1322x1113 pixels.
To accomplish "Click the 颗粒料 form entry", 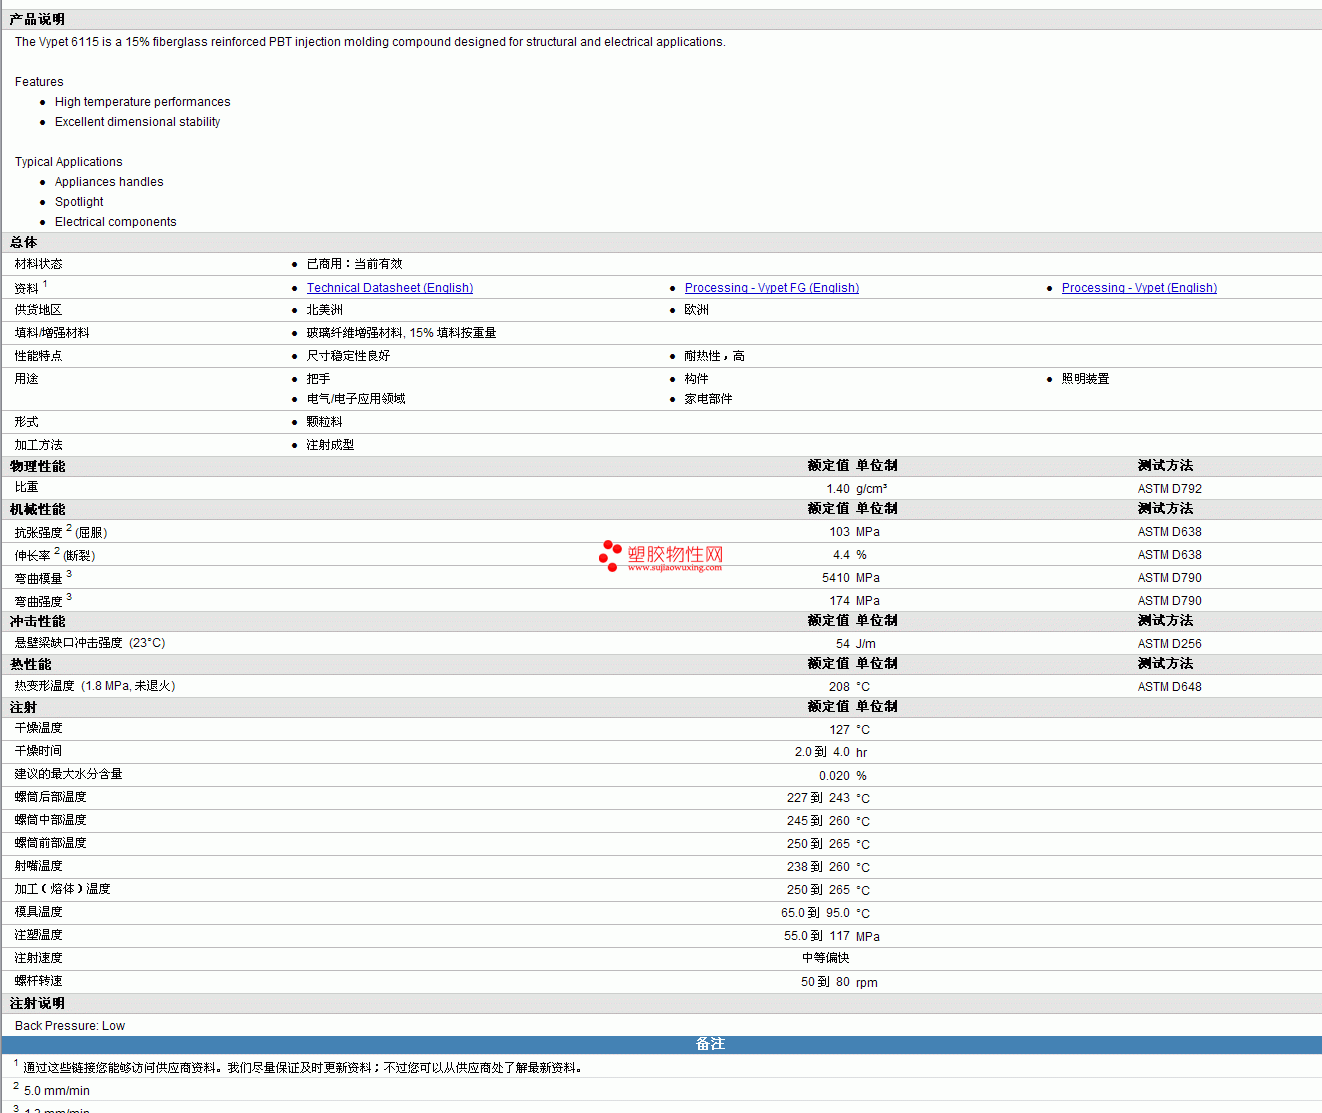I will pyautogui.click(x=325, y=422).
